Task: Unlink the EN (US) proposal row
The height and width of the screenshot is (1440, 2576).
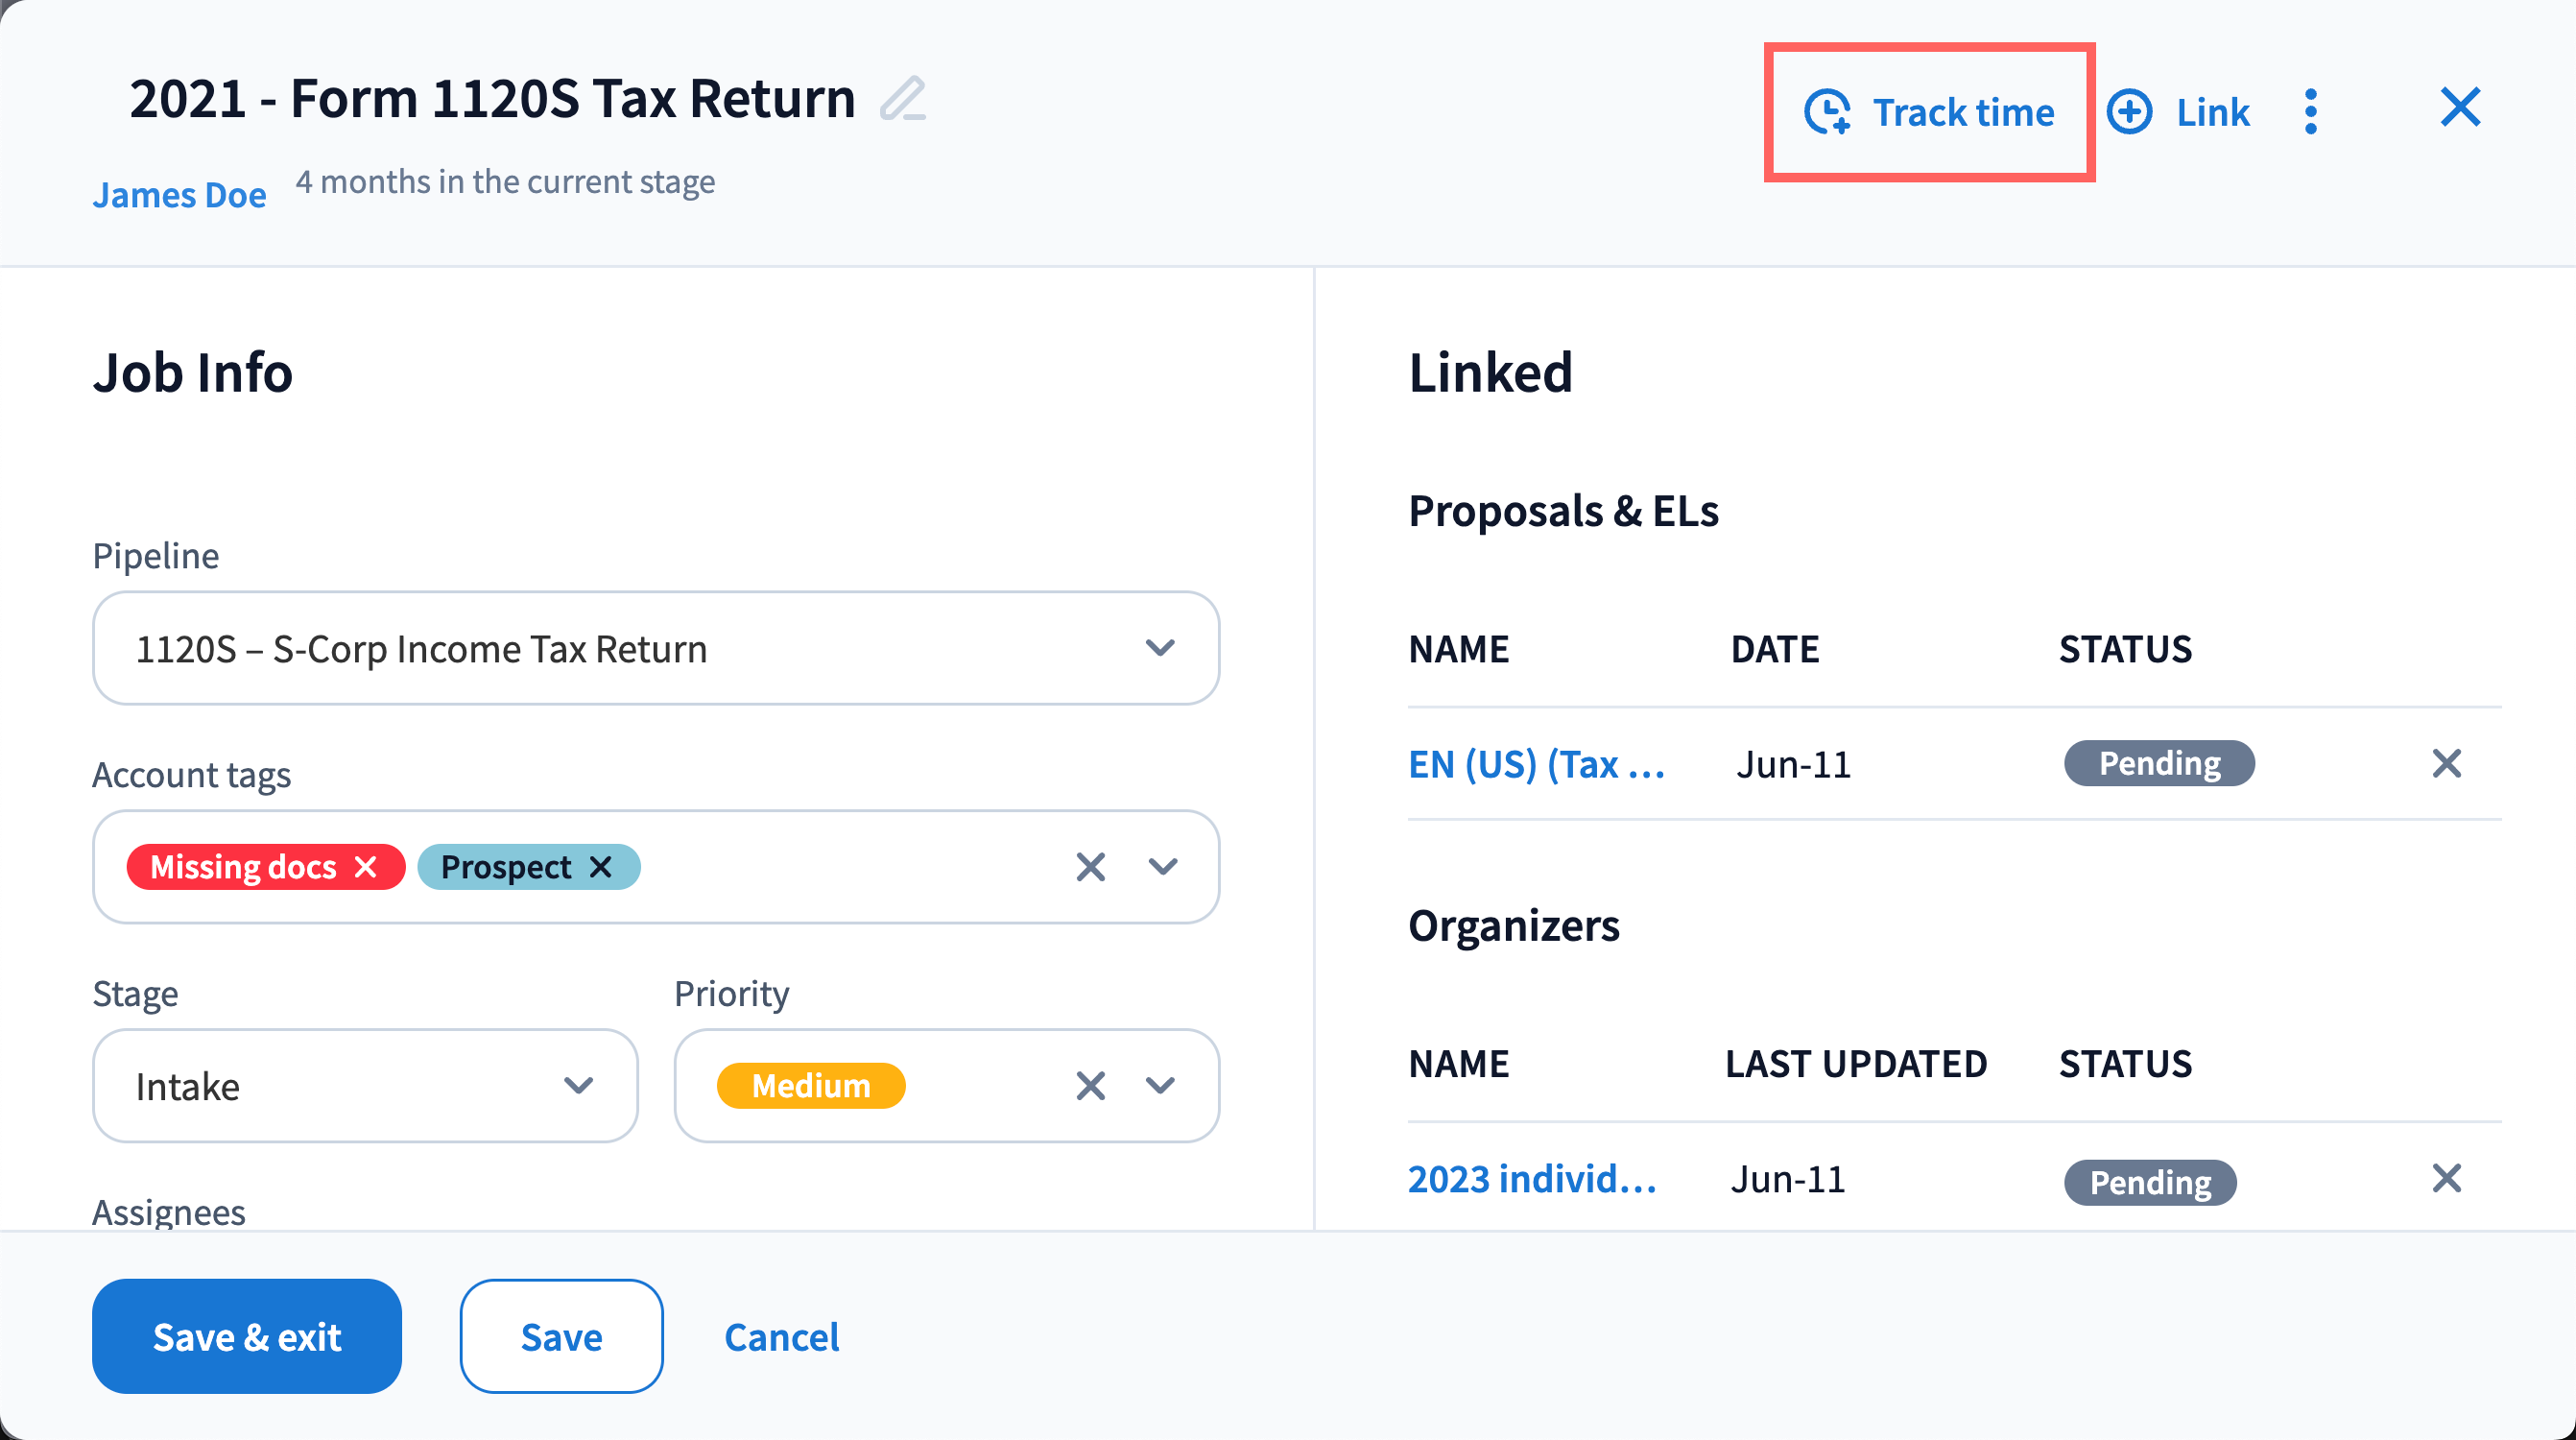Action: [x=2446, y=764]
